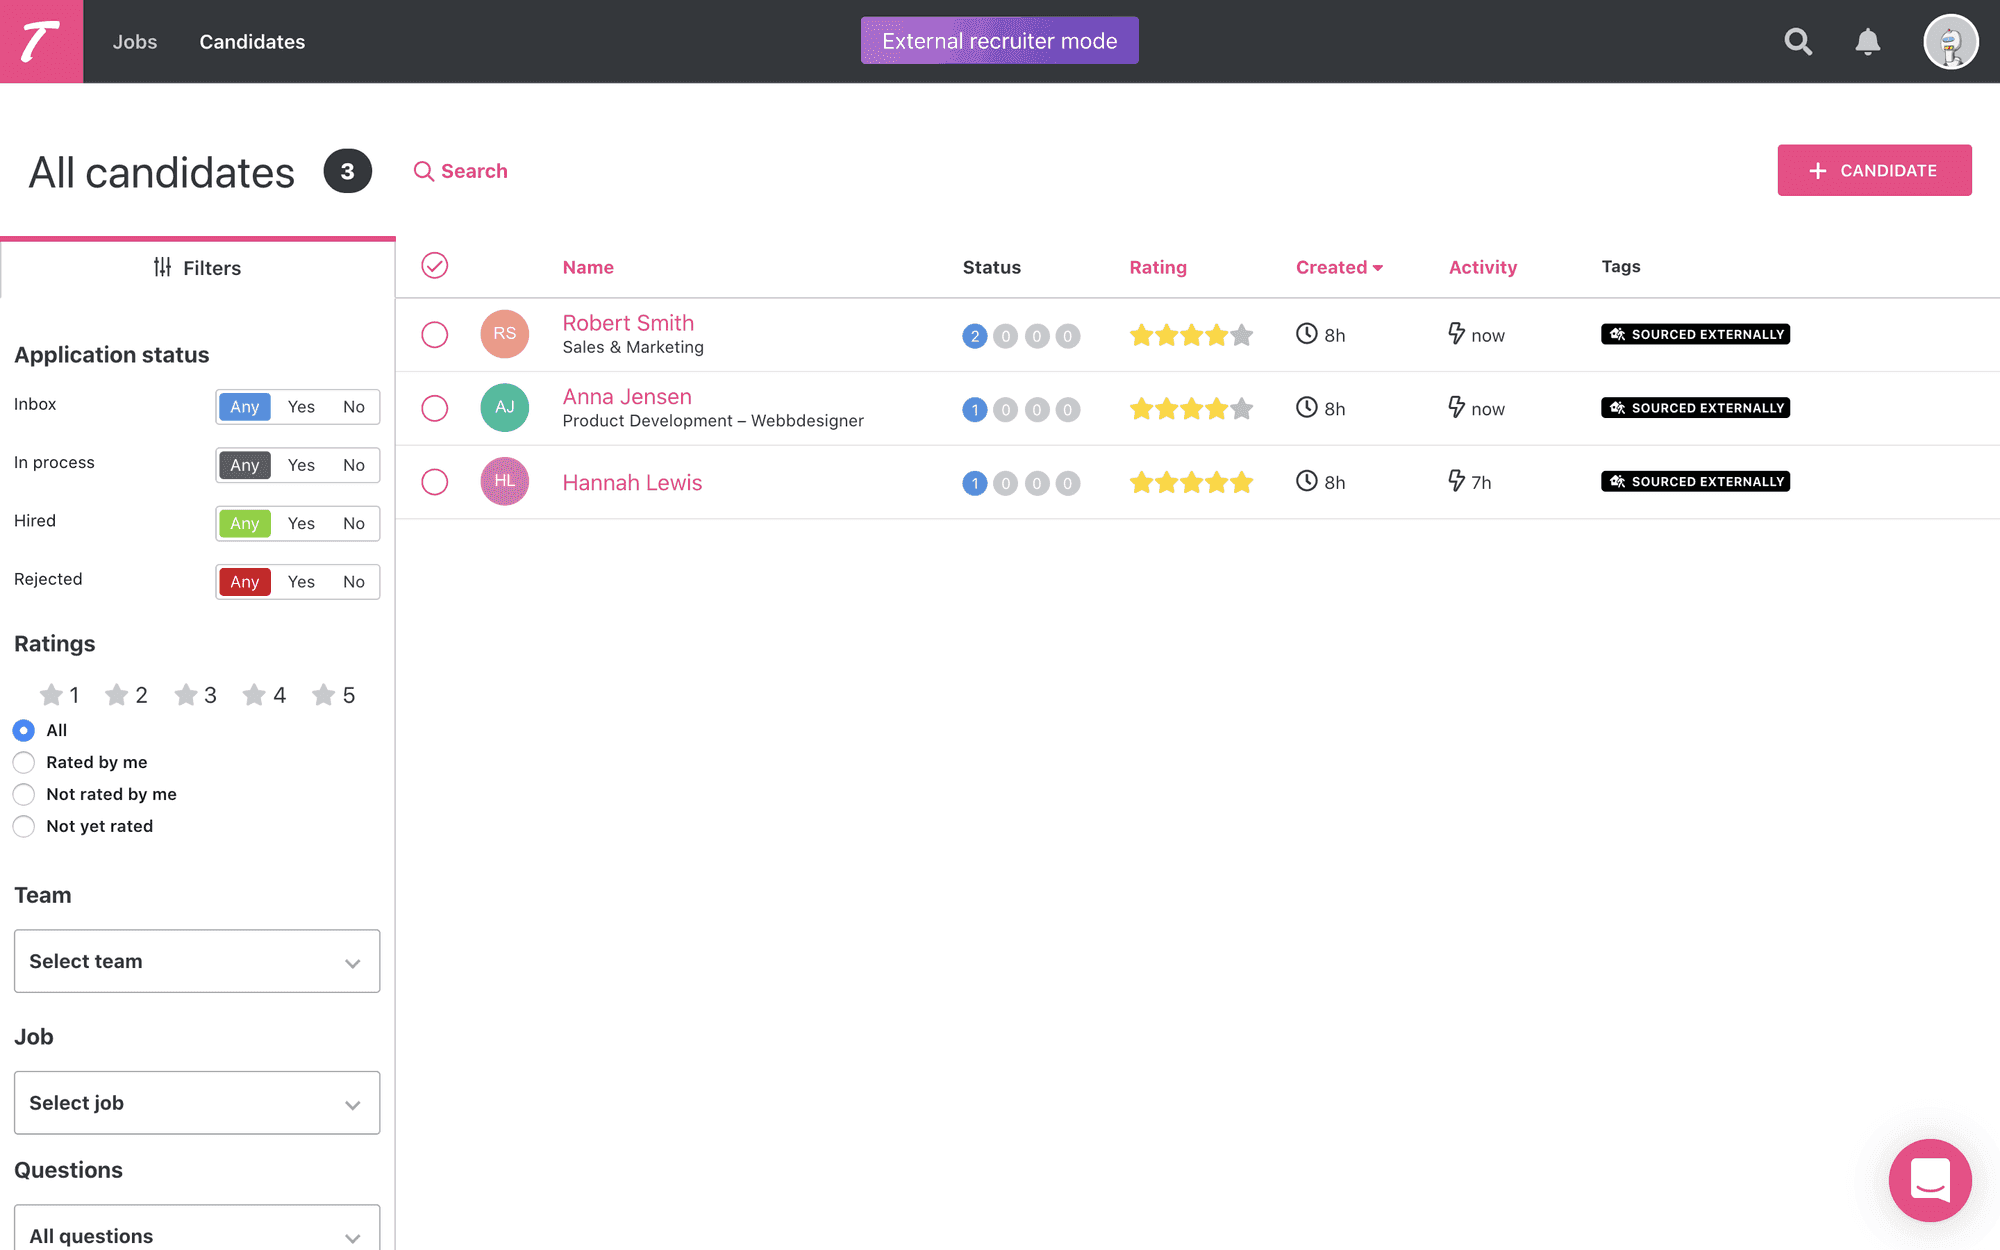Click the add CANDIDATE button
2000x1250 pixels.
click(x=1874, y=170)
